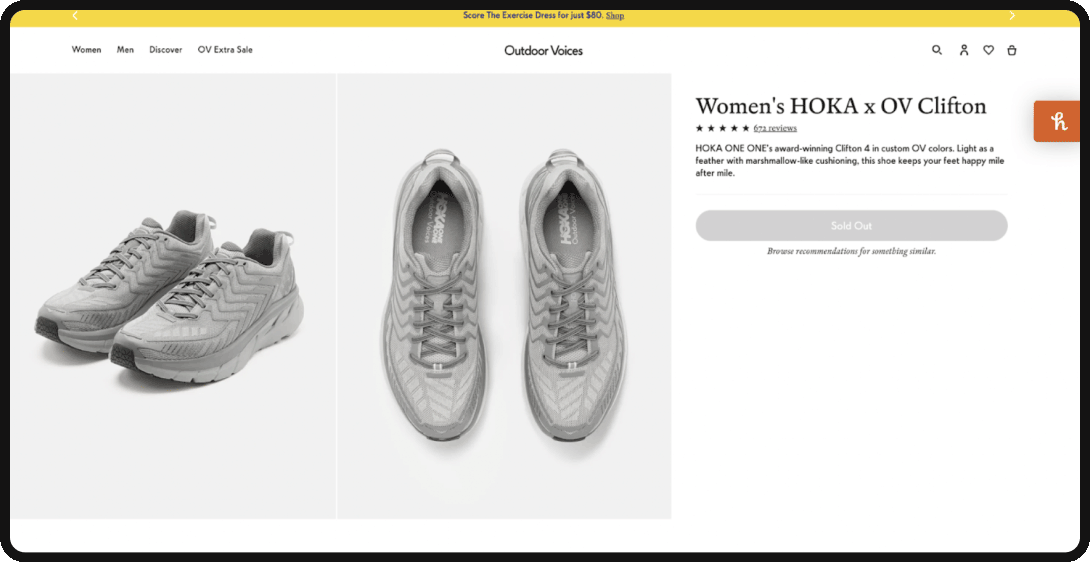The width and height of the screenshot is (1090, 563).
Task: View the top-down shoe photo
Action: click(504, 296)
